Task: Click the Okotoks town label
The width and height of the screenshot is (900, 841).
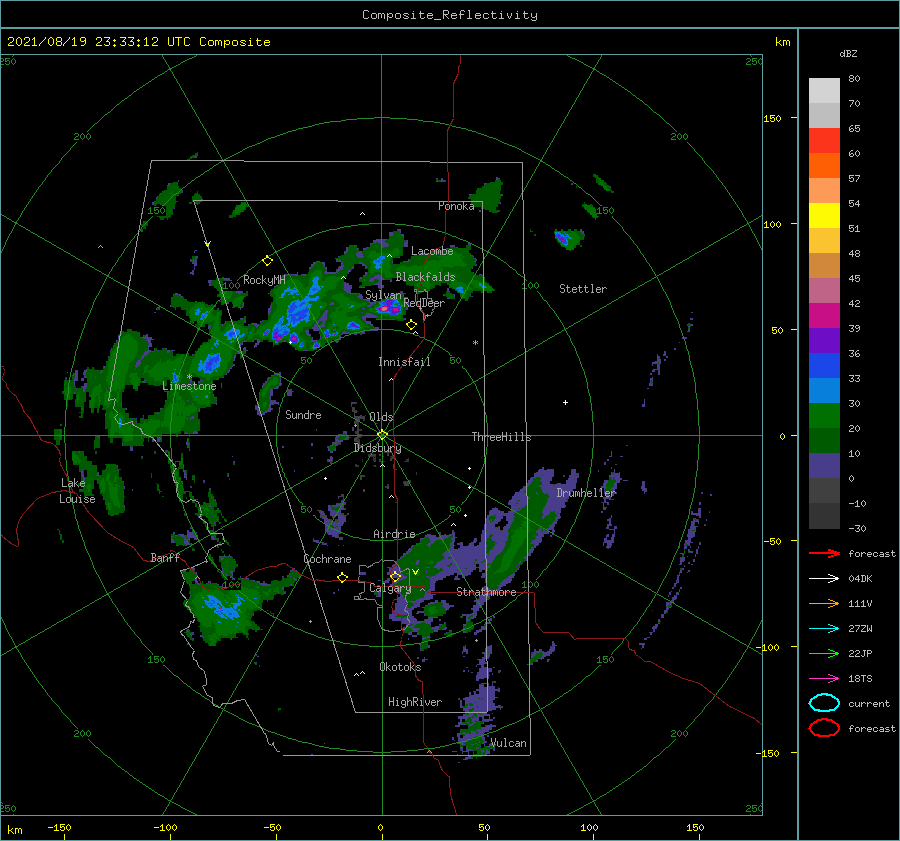Action: (x=400, y=667)
